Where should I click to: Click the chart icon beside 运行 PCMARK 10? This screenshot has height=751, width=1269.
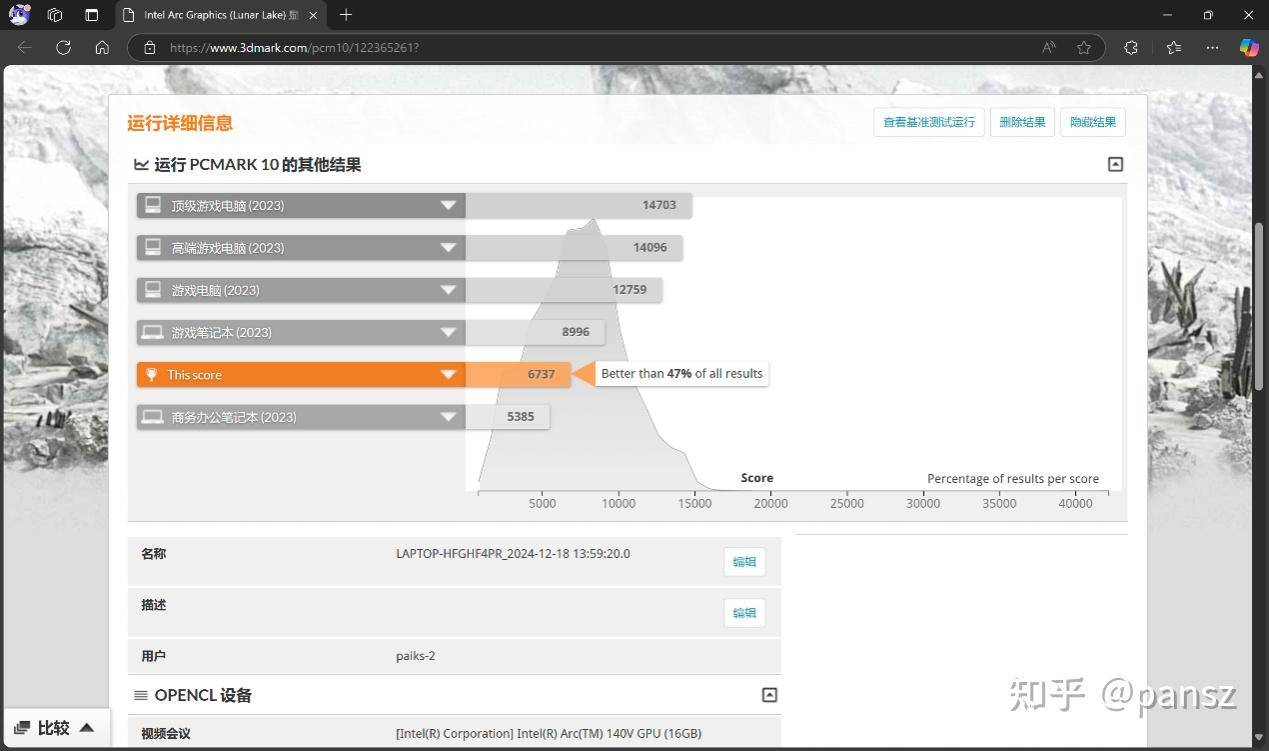tap(141, 164)
